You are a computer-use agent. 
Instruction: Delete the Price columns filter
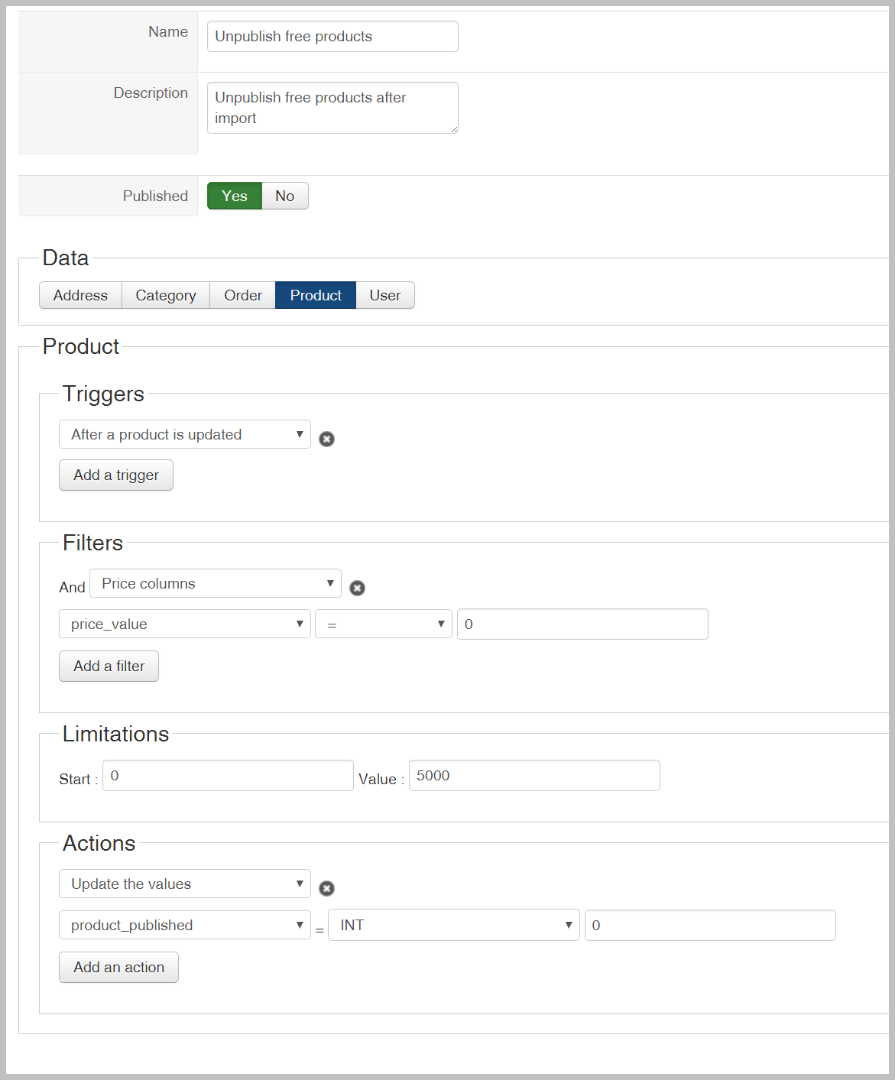pos(357,588)
